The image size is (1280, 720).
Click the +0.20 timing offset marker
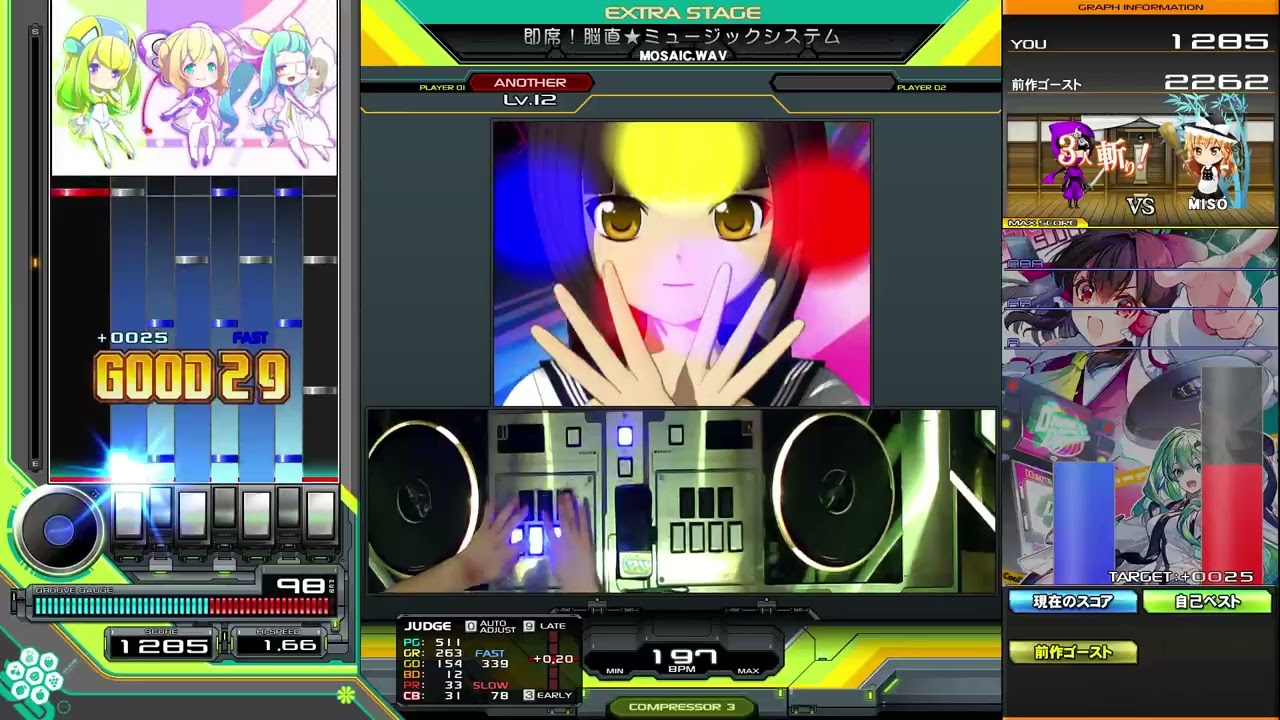[554, 659]
